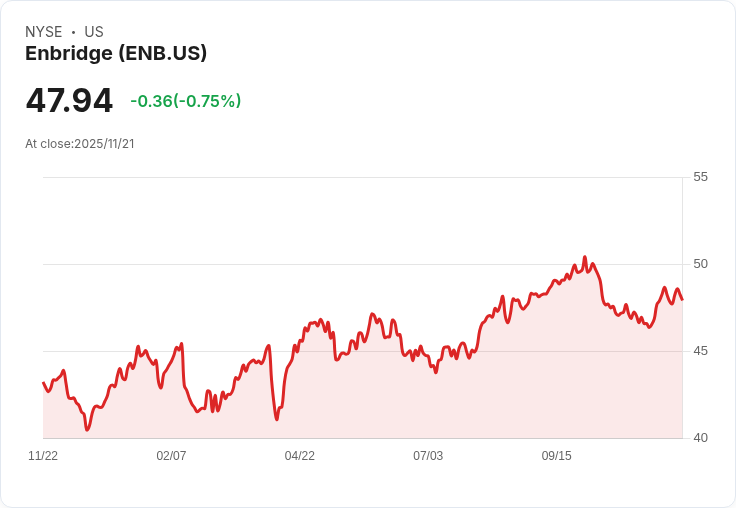This screenshot has width=736, height=508.
Task: Click the 40 price level label
Action: click(x=700, y=438)
